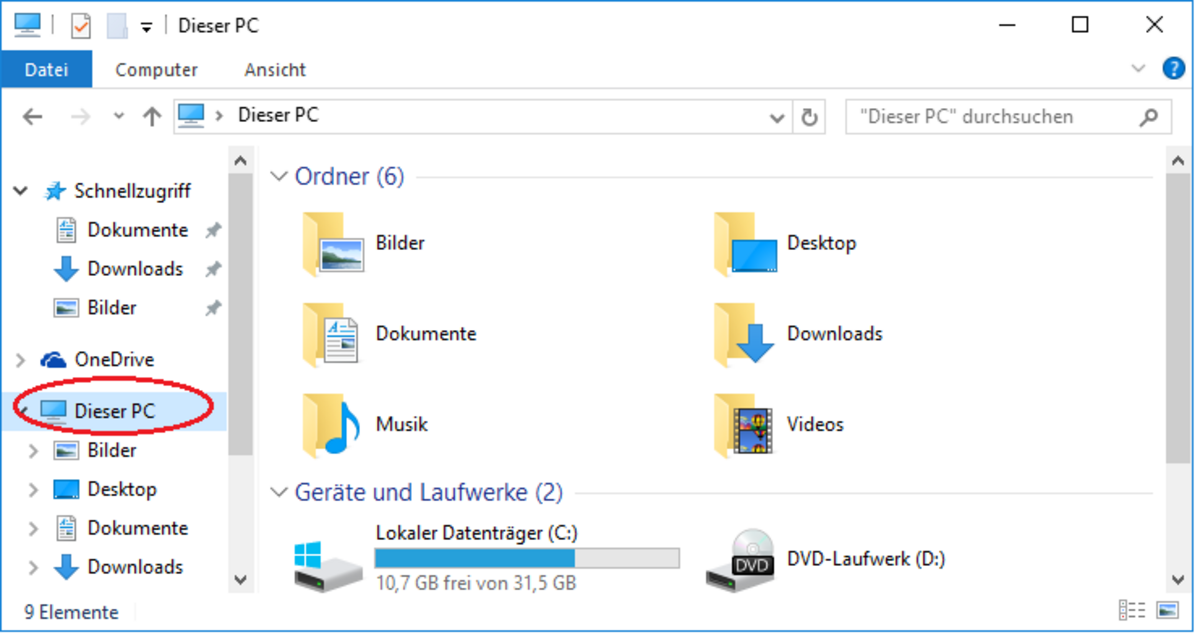Collapse the Ordner (6) group
This screenshot has width=1200, height=640.
click(279, 177)
